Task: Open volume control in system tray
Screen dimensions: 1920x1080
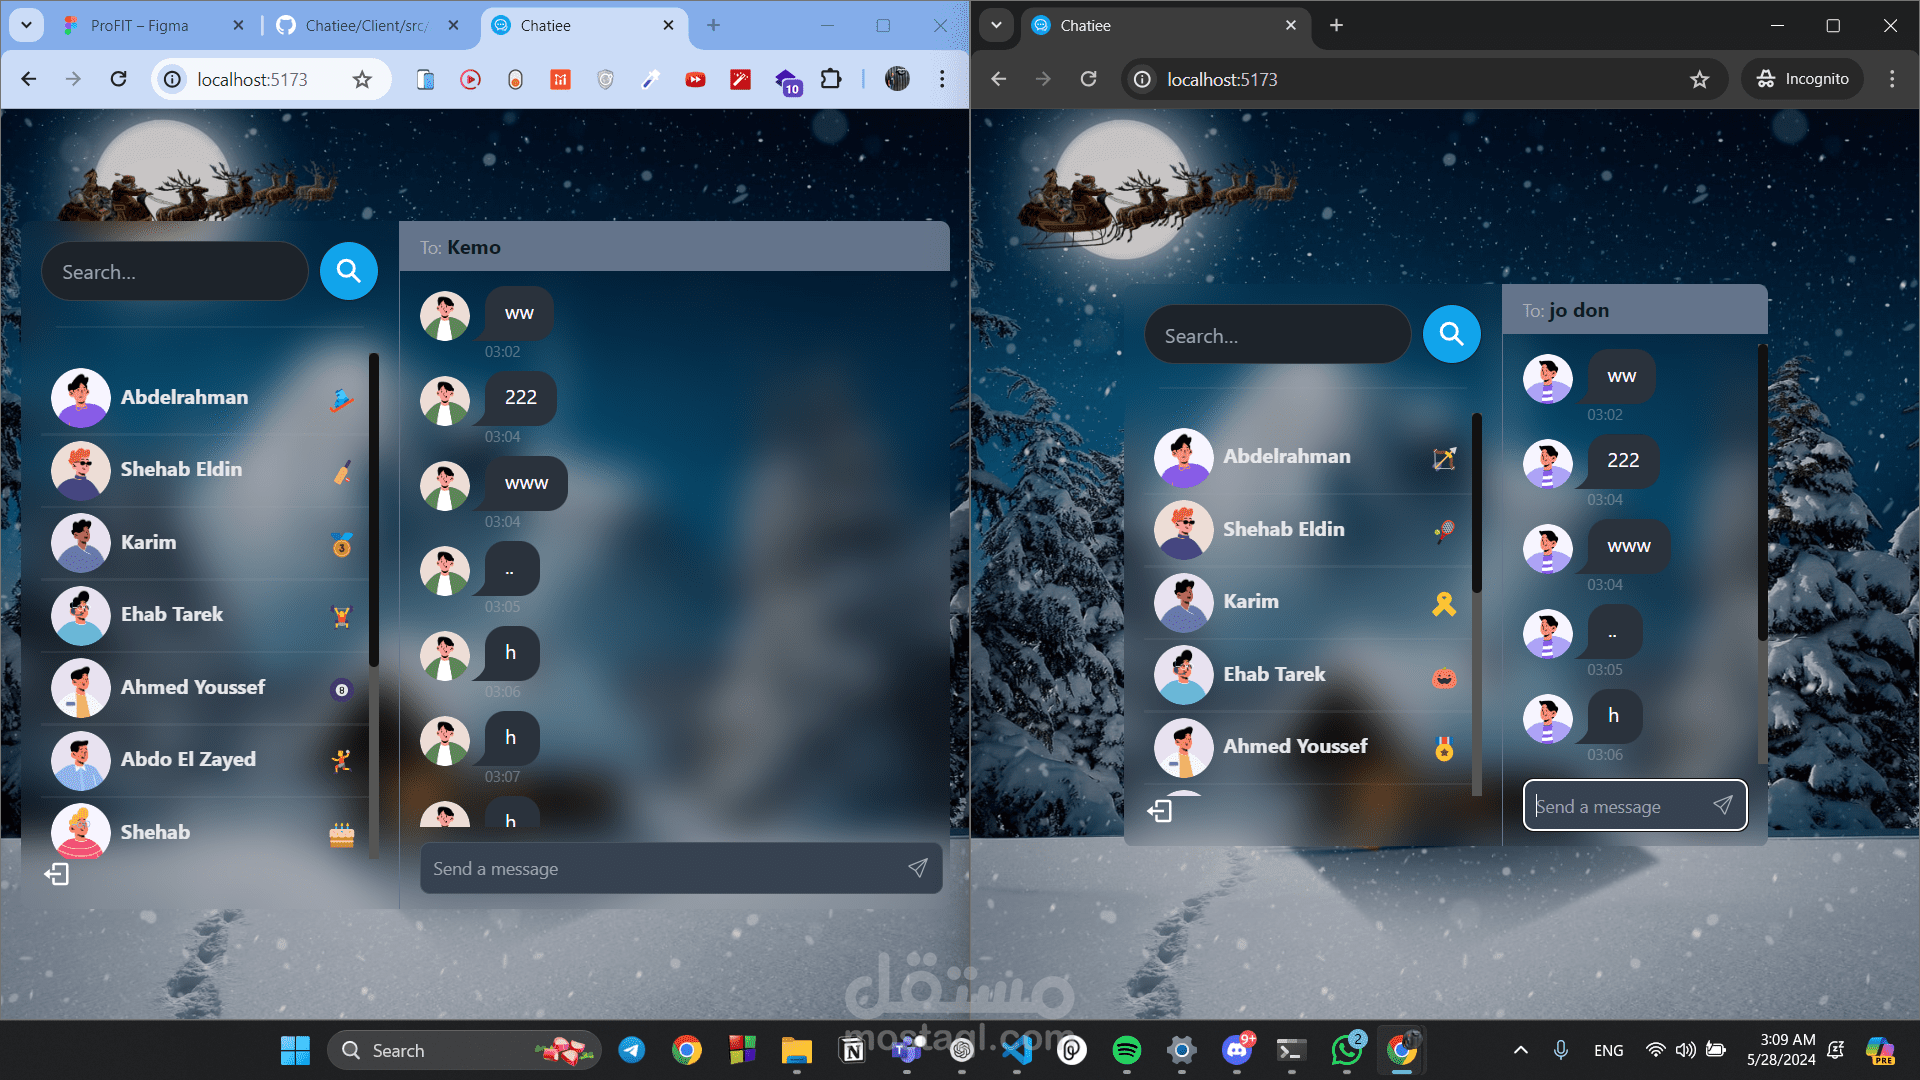Action: point(1685,1050)
